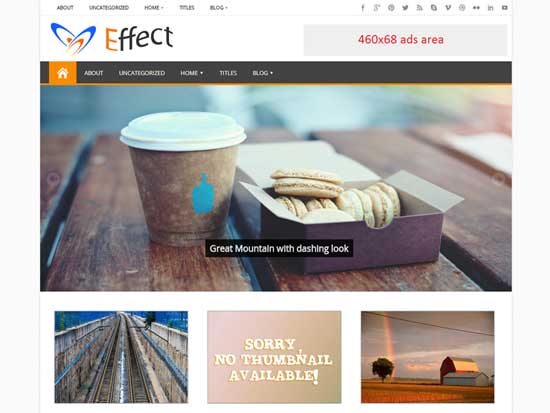Click the orange home icon in navbar
Screen dimensions: 550x413
coord(62,73)
